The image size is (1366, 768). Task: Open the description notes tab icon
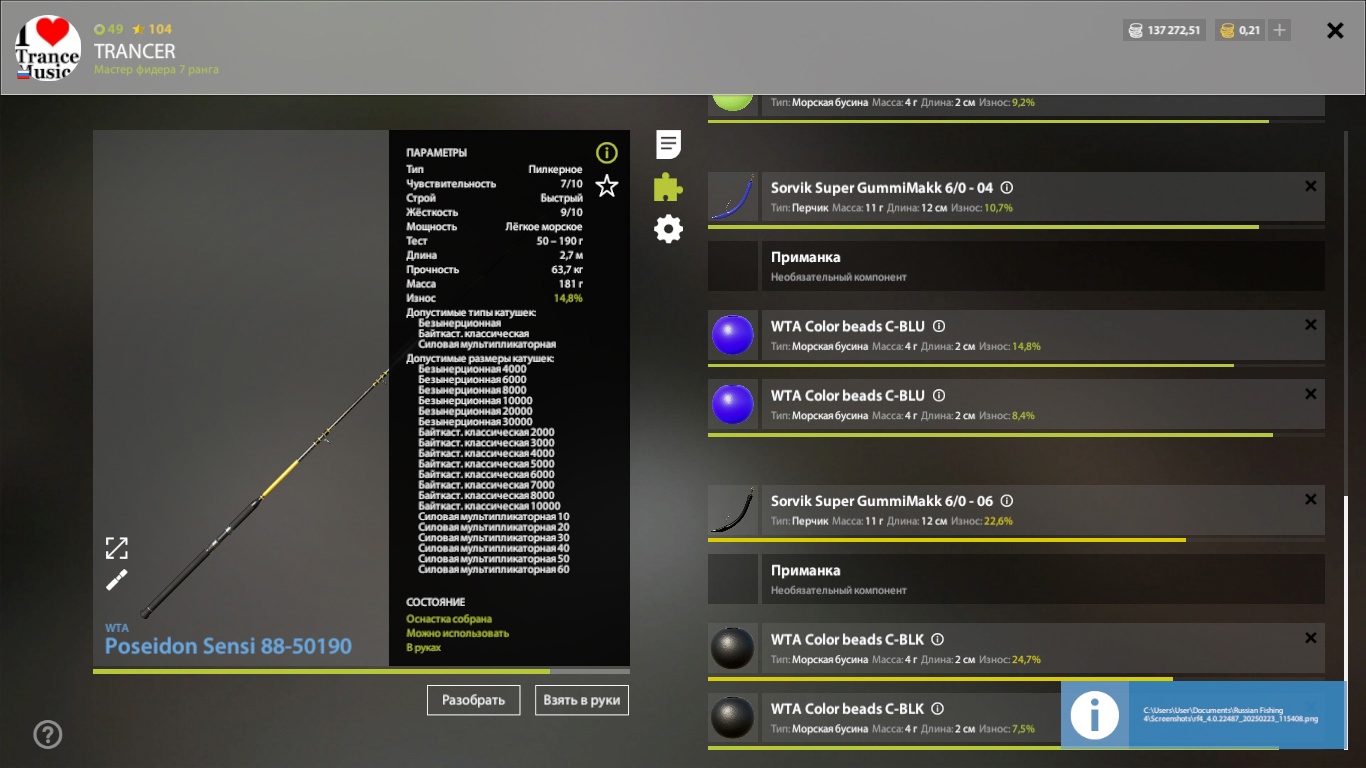pyautogui.click(x=669, y=144)
